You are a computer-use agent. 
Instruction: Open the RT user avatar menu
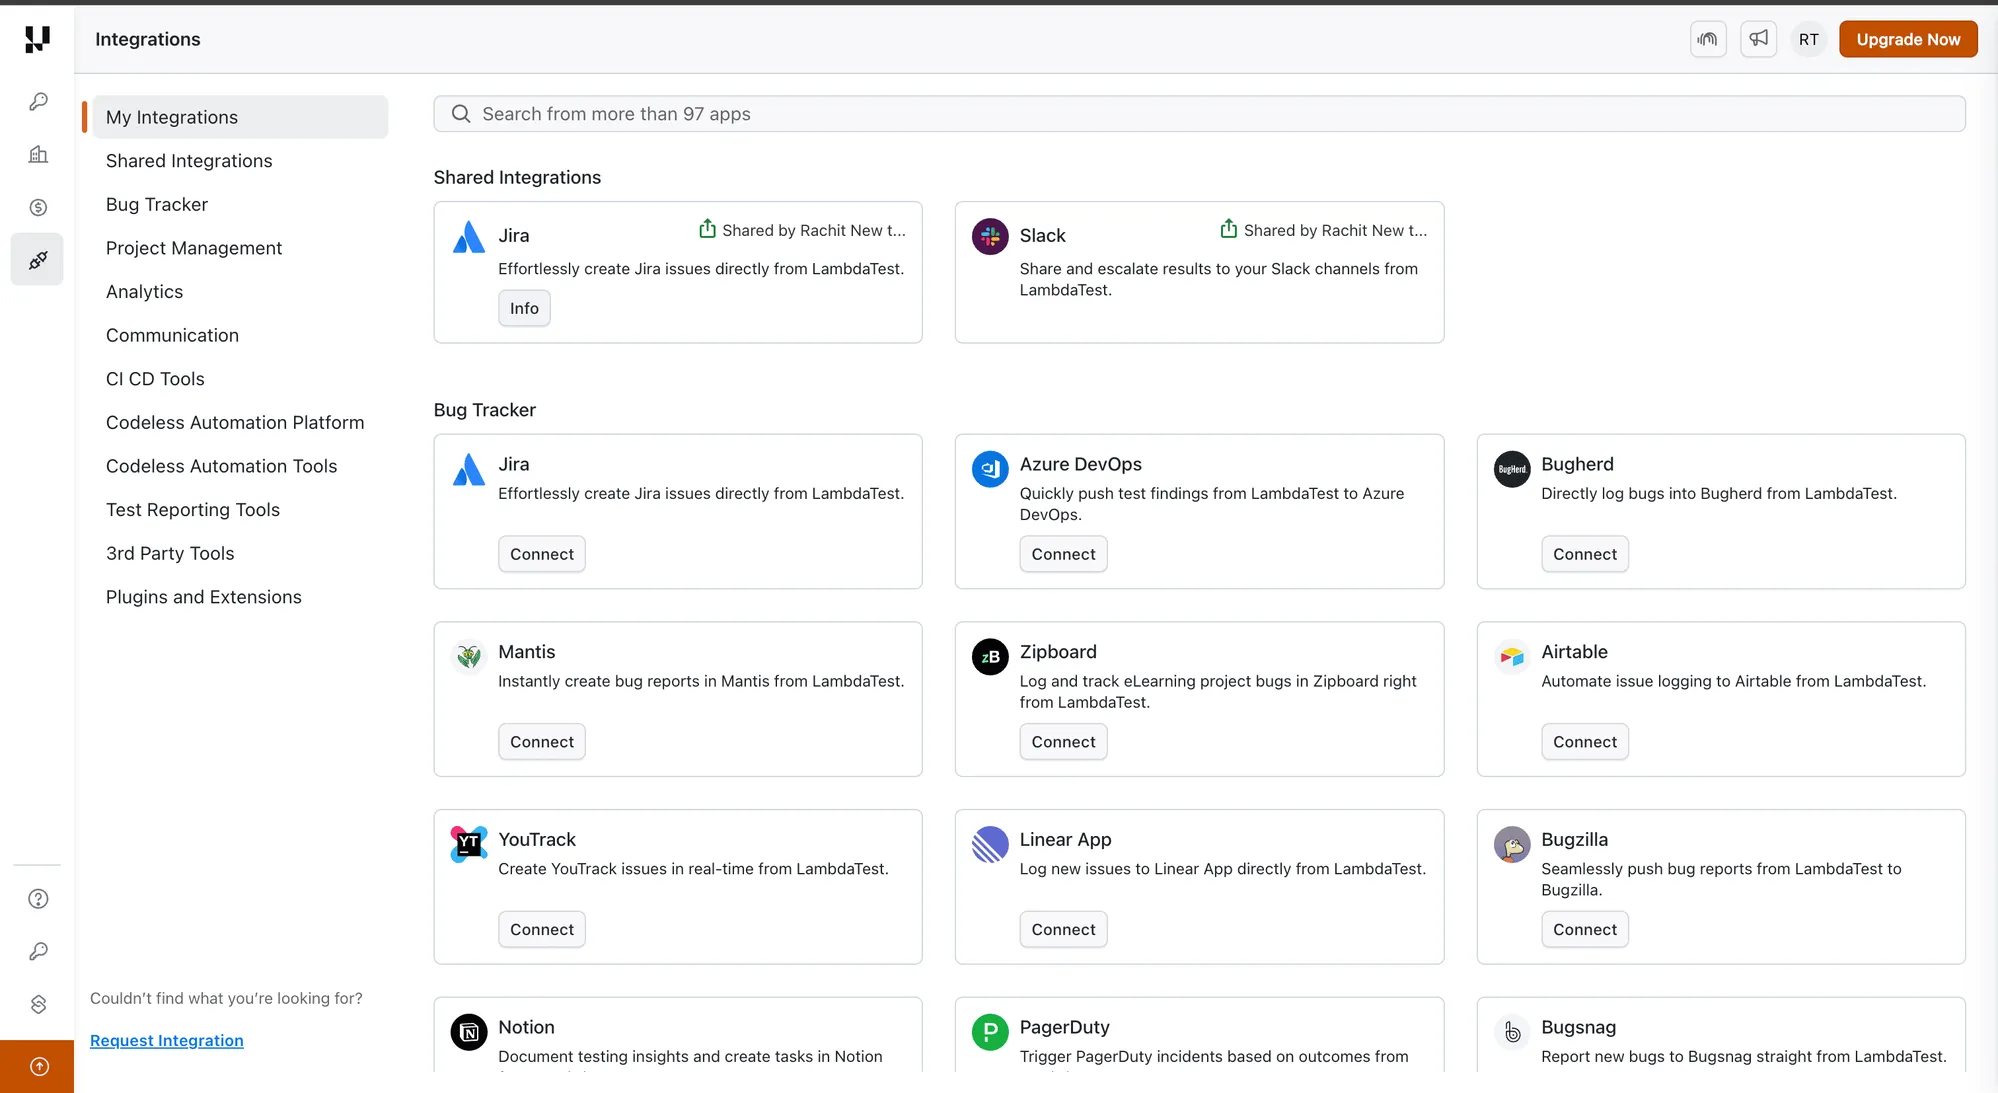1808,39
